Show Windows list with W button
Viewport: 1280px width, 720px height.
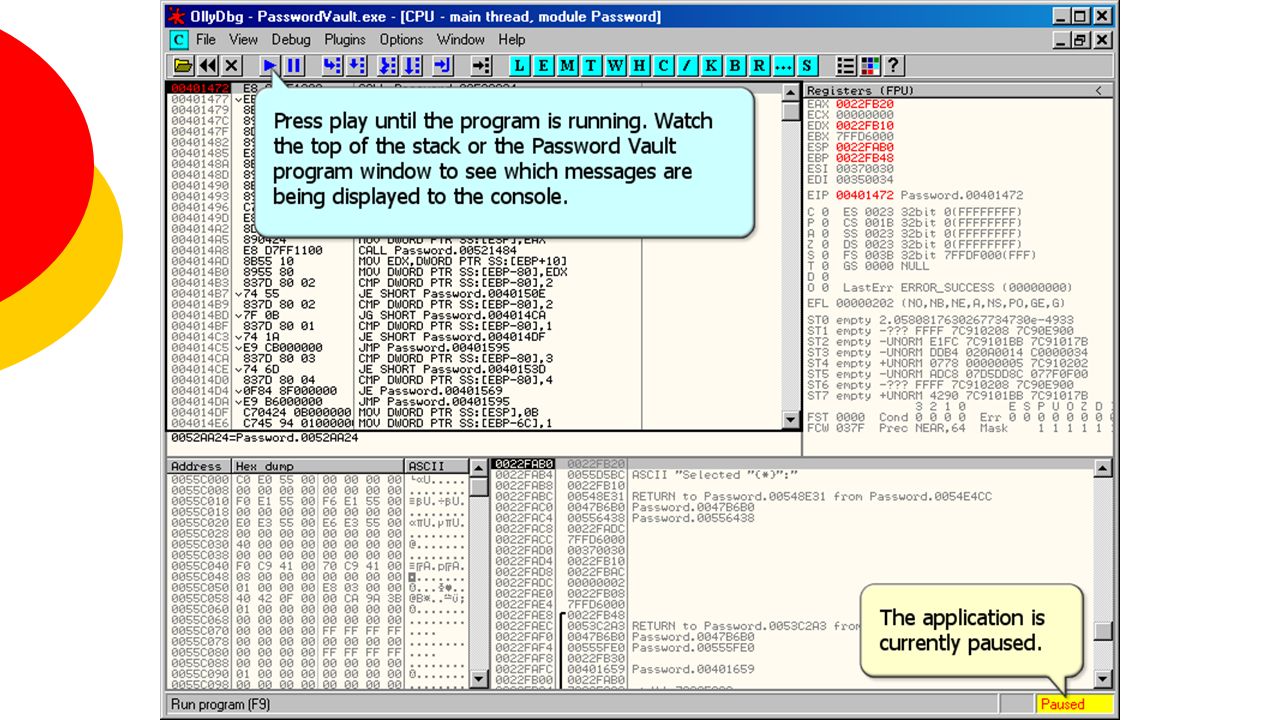pos(616,66)
